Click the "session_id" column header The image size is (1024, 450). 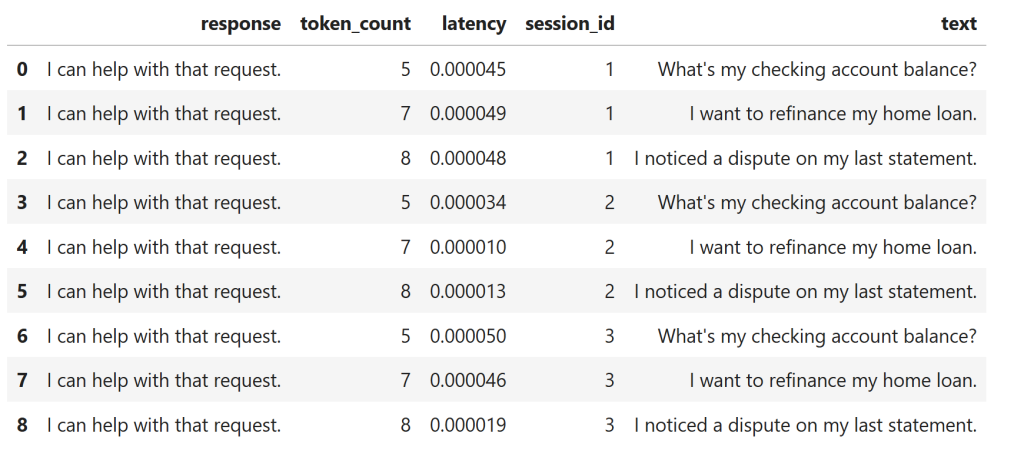click(569, 24)
